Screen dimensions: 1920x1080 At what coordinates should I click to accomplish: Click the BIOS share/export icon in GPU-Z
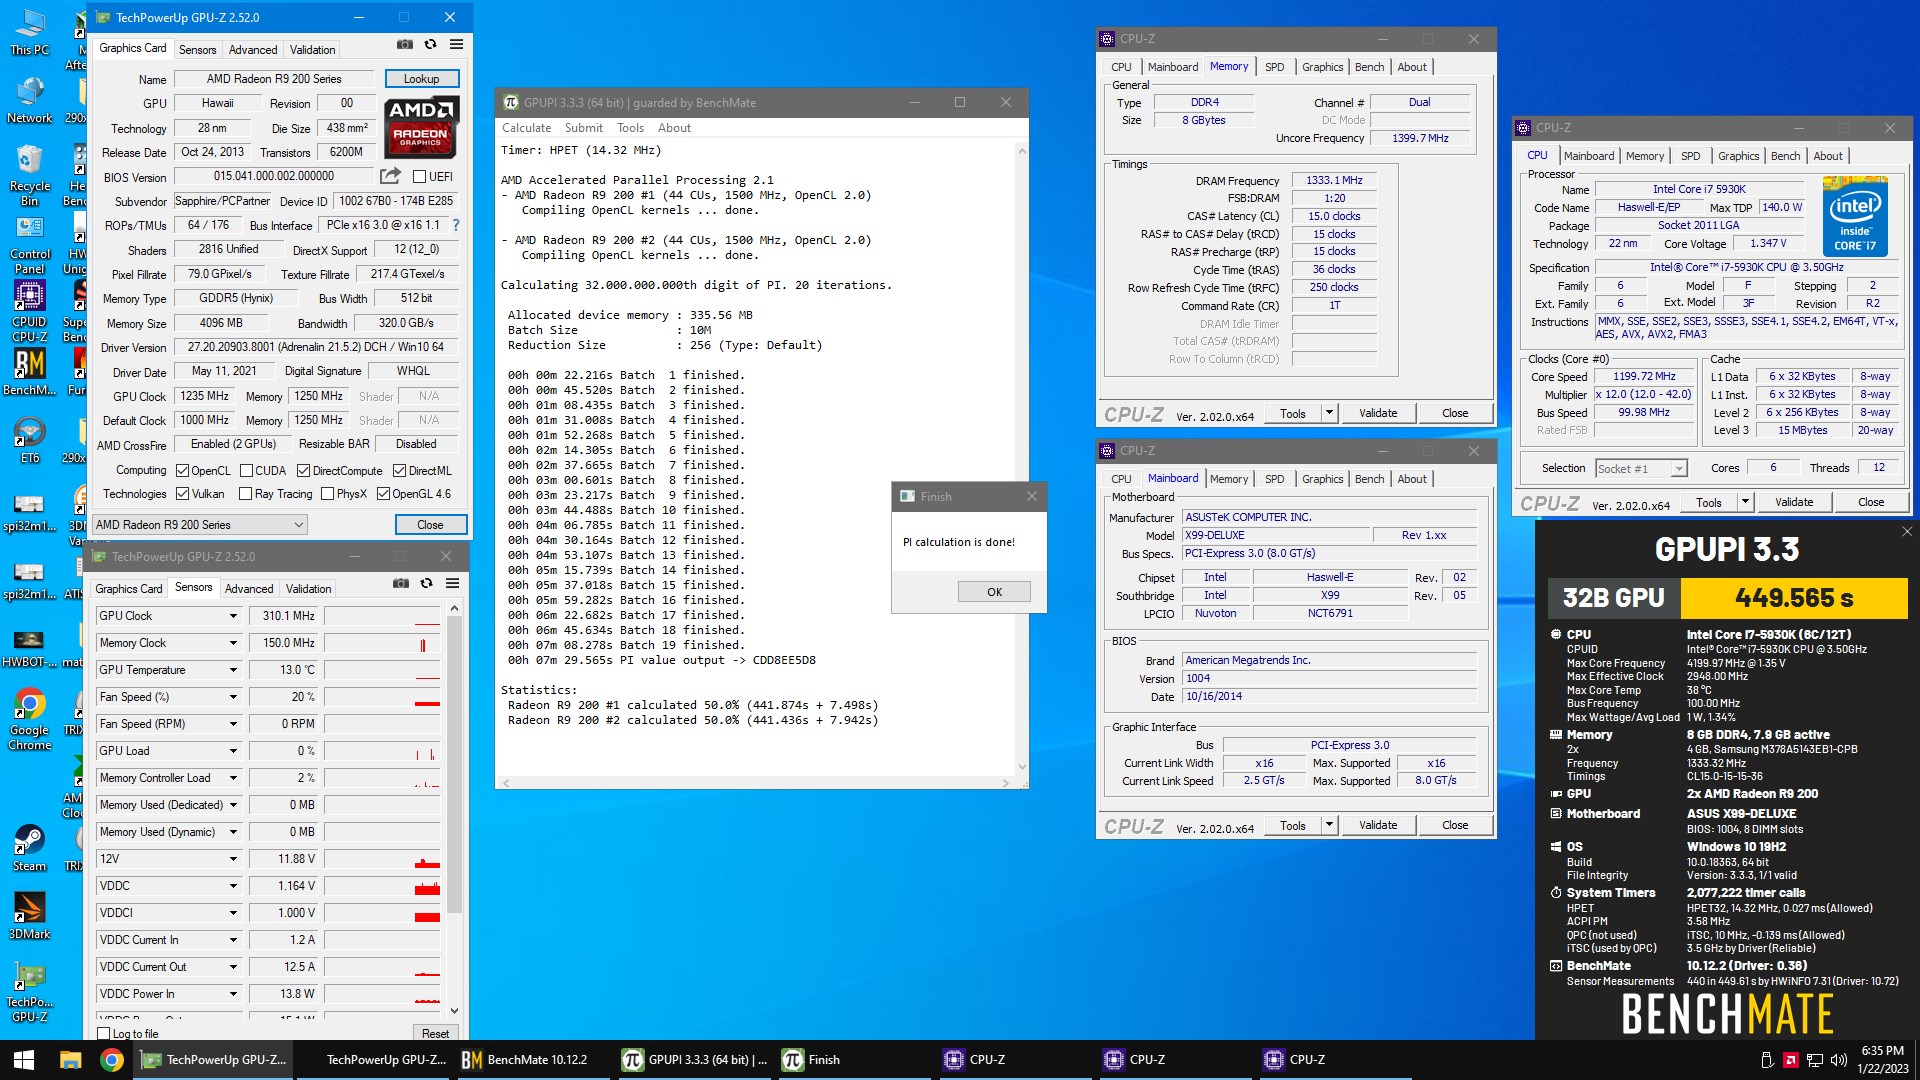[x=390, y=176]
